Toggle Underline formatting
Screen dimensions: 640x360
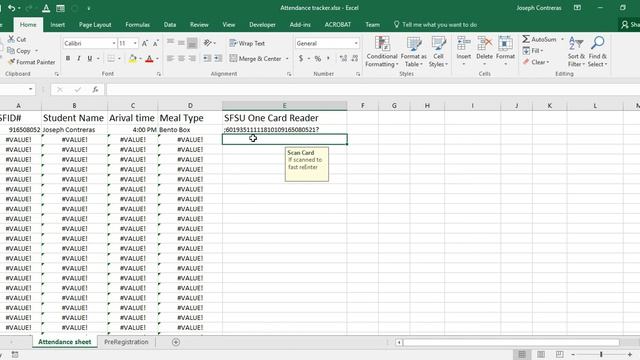[90, 58]
